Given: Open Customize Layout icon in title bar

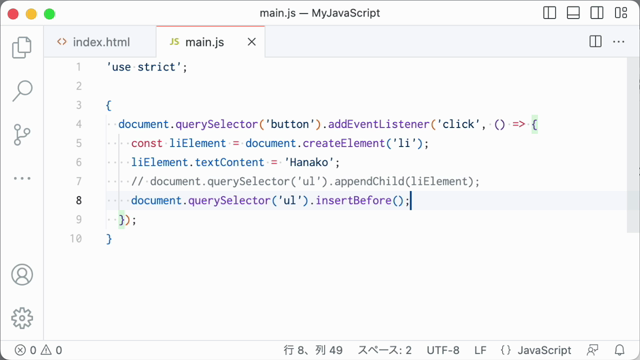Looking at the screenshot, I should pyautogui.click(x=621, y=13).
